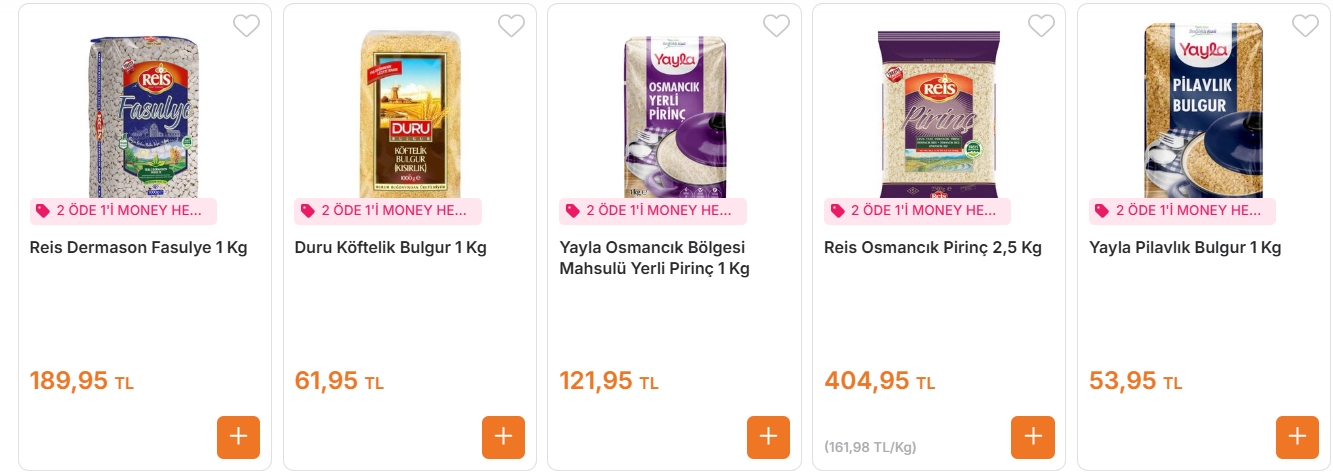1333x474 pixels.
Task: View Reis Pirinç package photo
Action: click(939, 113)
